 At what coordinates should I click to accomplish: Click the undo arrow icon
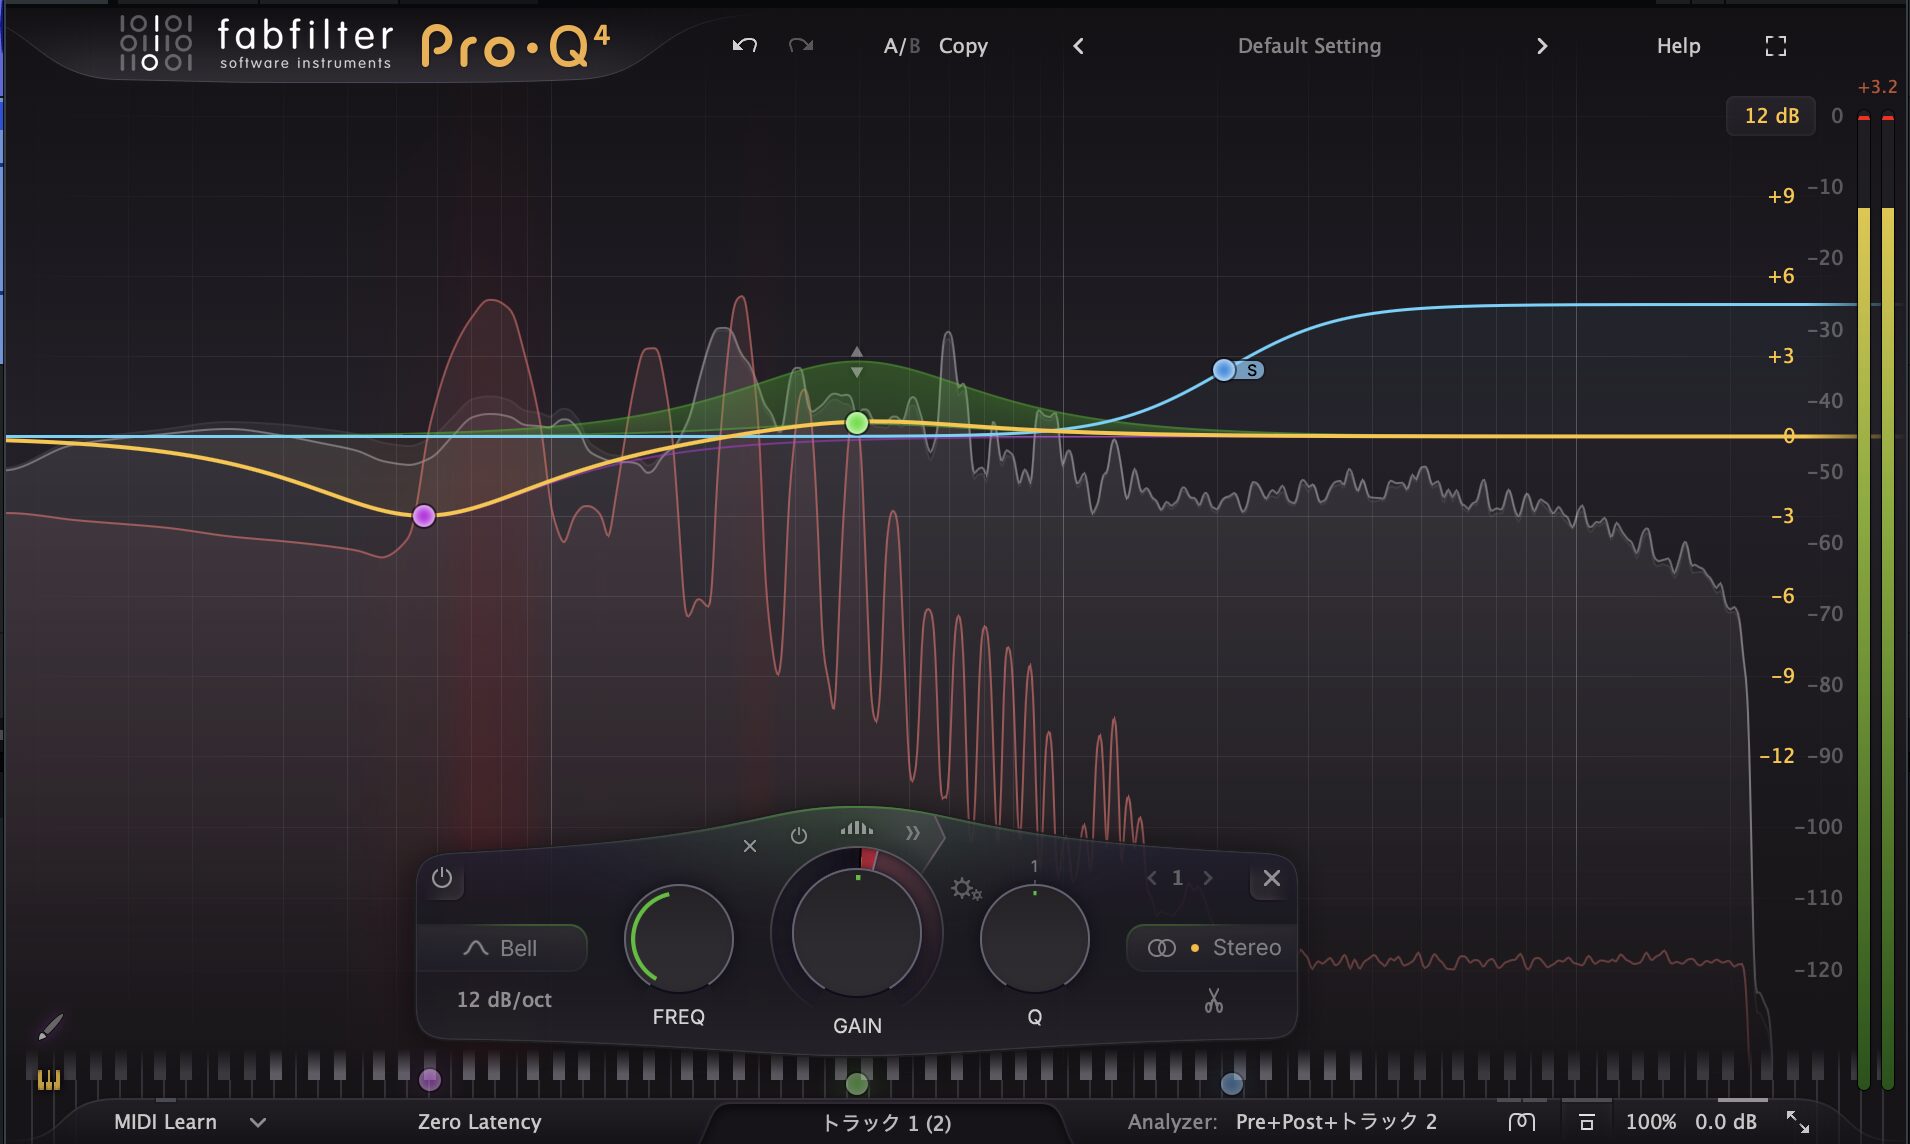[x=744, y=45]
